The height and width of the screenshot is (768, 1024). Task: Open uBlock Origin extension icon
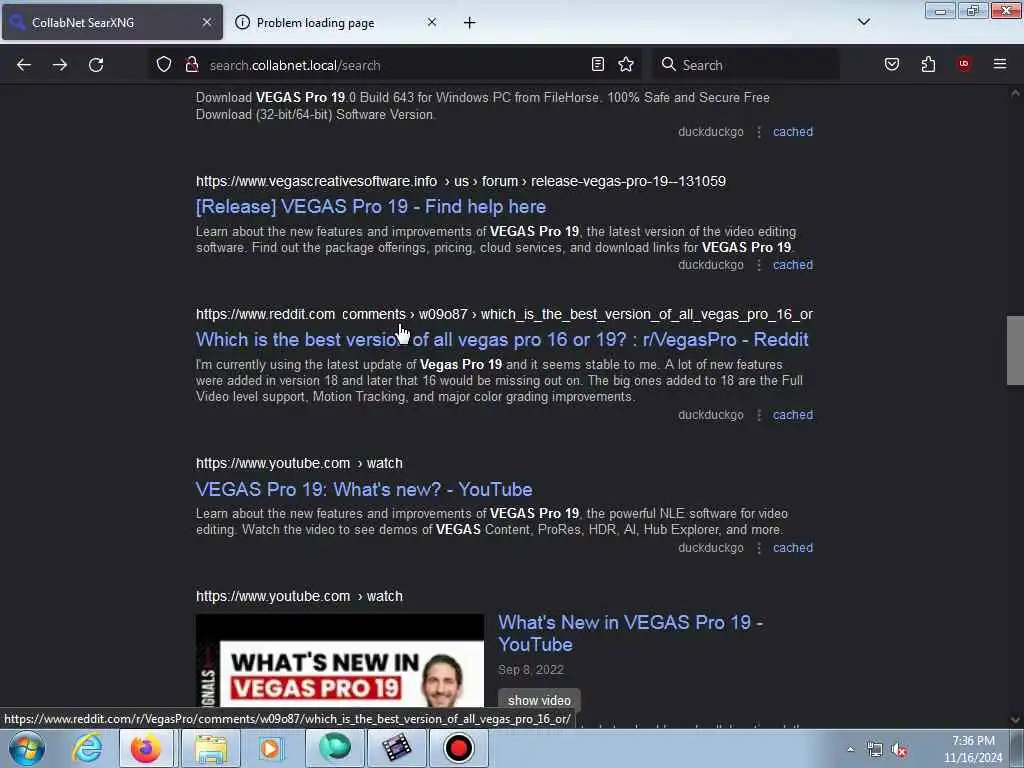pos(964,64)
